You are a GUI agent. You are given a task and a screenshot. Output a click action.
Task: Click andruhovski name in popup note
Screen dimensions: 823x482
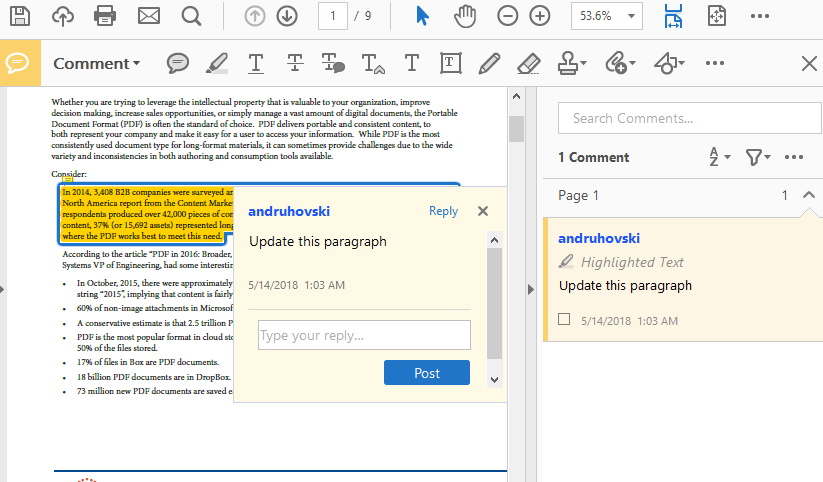(289, 211)
